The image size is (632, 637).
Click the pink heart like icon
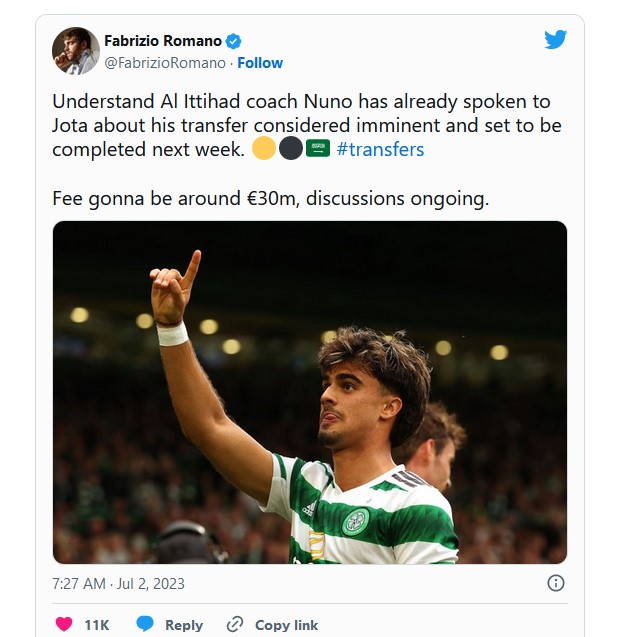point(64,624)
